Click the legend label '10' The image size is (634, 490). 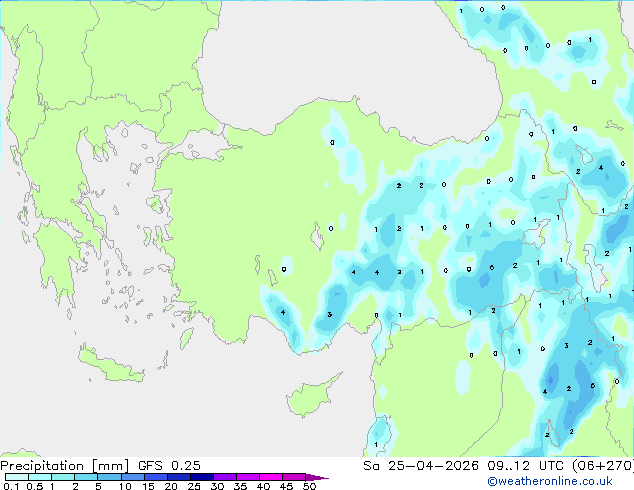click(125, 486)
